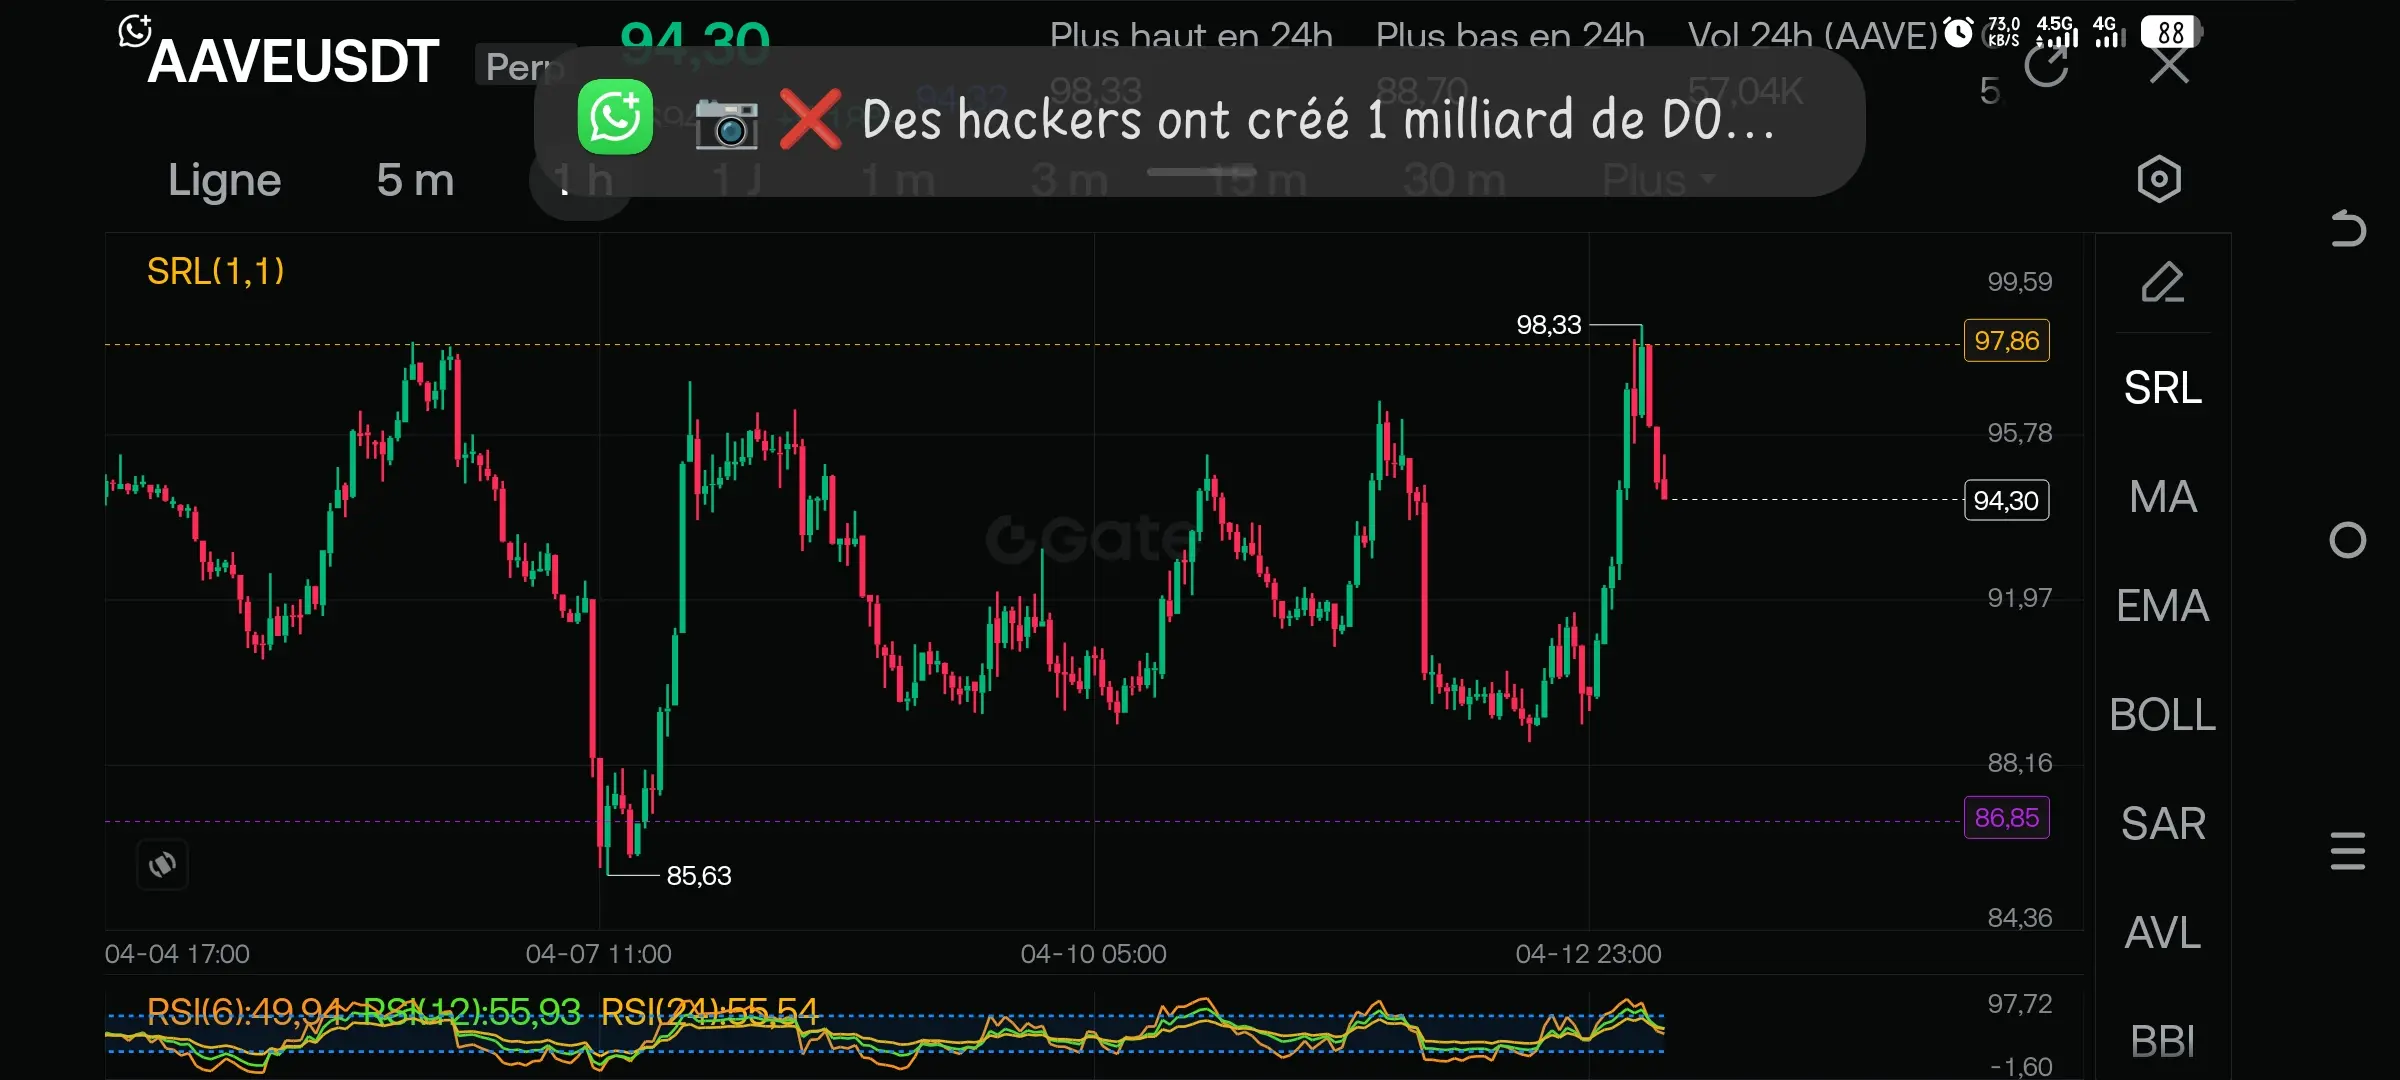This screenshot has width=2400, height=1080.
Task: Tap Android back navigation icon
Action: (2347, 229)
